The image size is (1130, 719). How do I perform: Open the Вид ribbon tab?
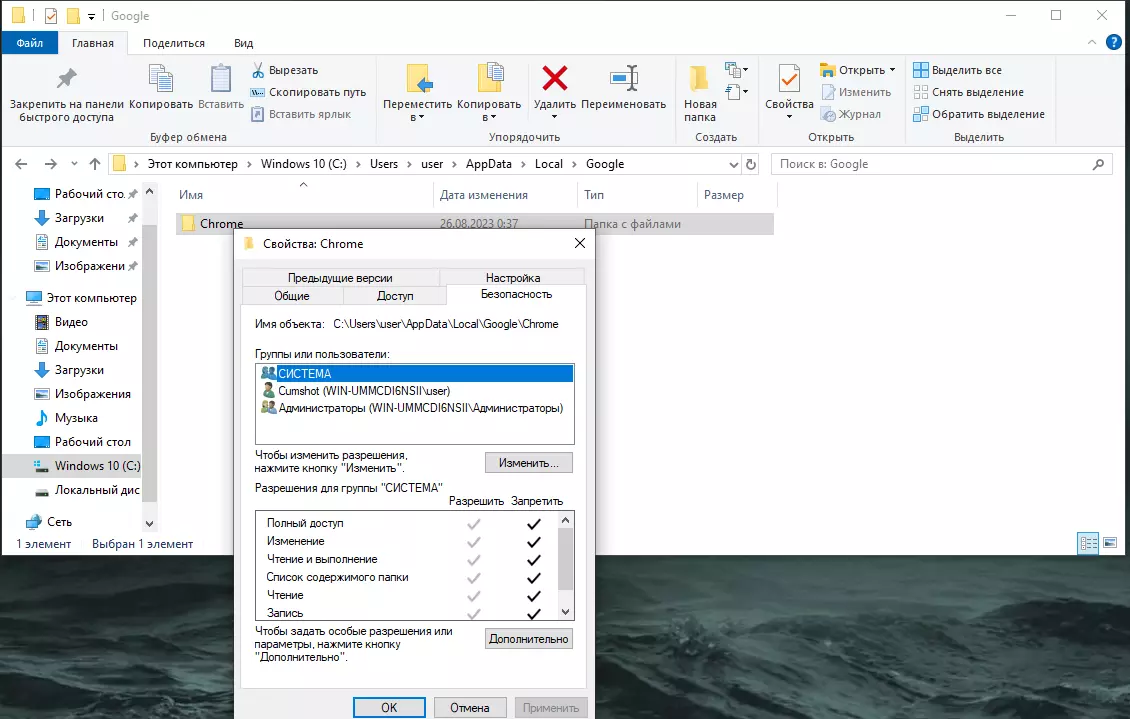244,43
